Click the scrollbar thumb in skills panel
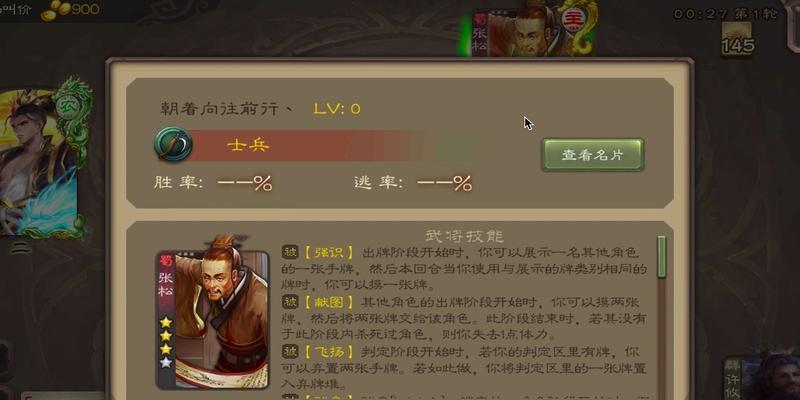The width and height of the screenshot is (800, 400). click(662, 257)
